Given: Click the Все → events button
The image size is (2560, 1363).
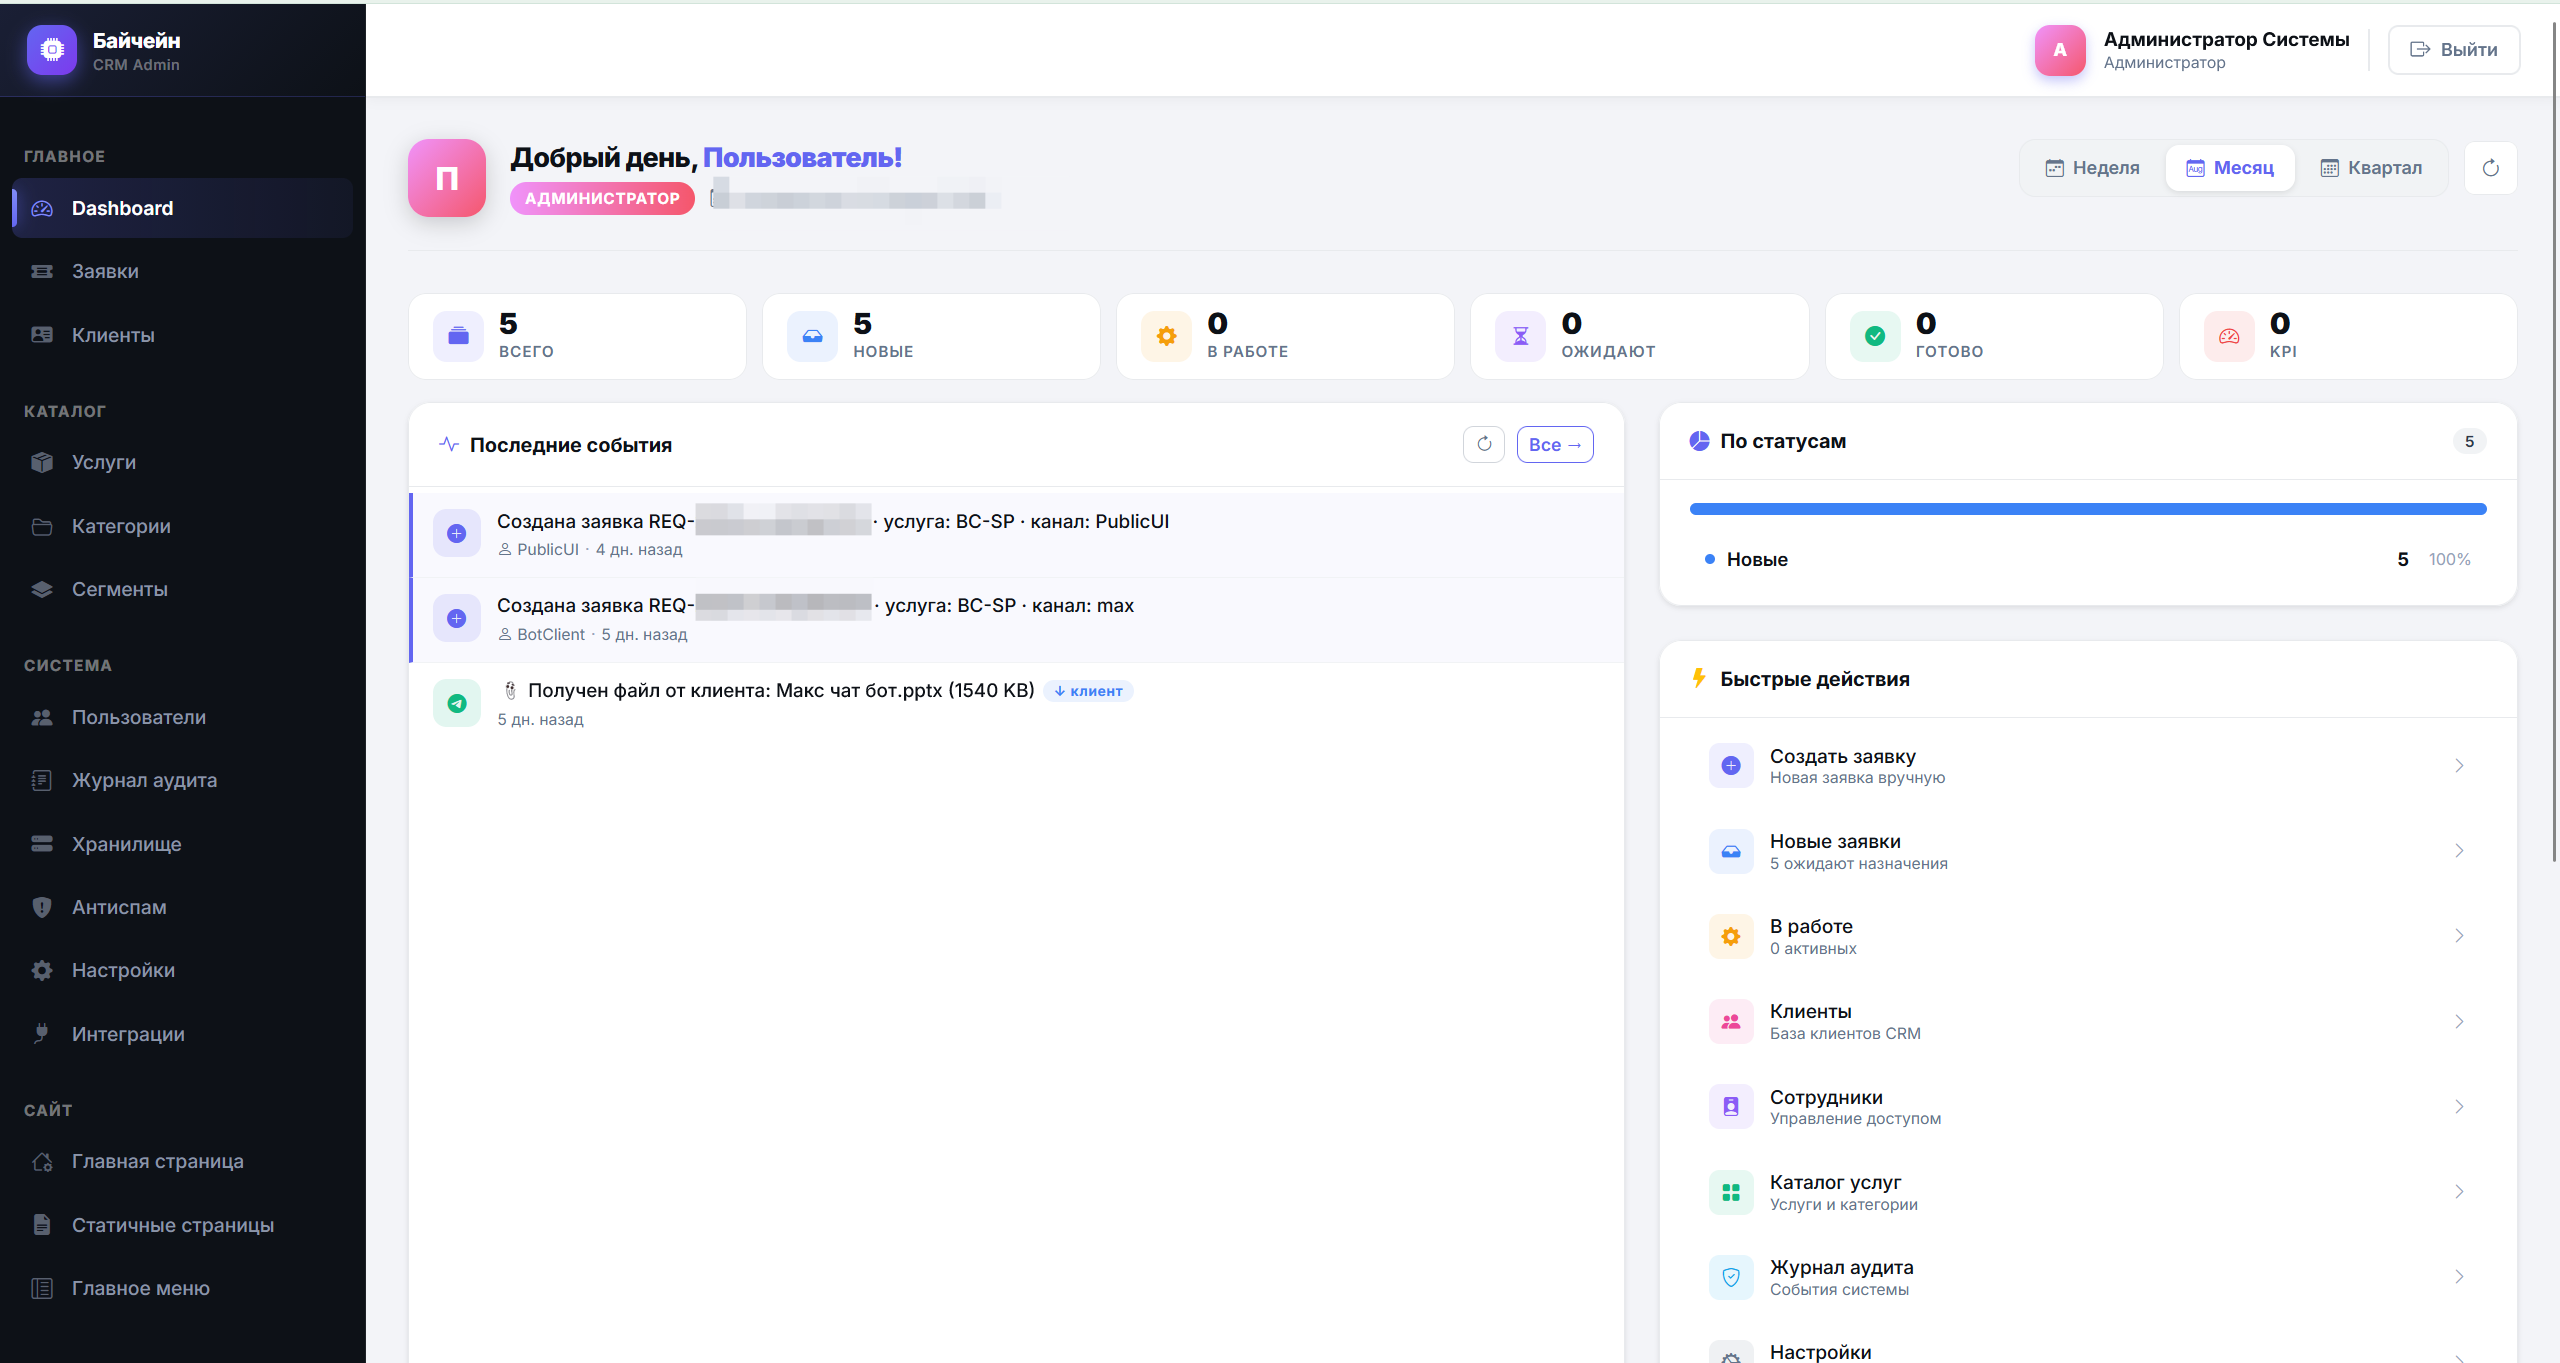Looking at the screenshot, I should pos(1554,444).
